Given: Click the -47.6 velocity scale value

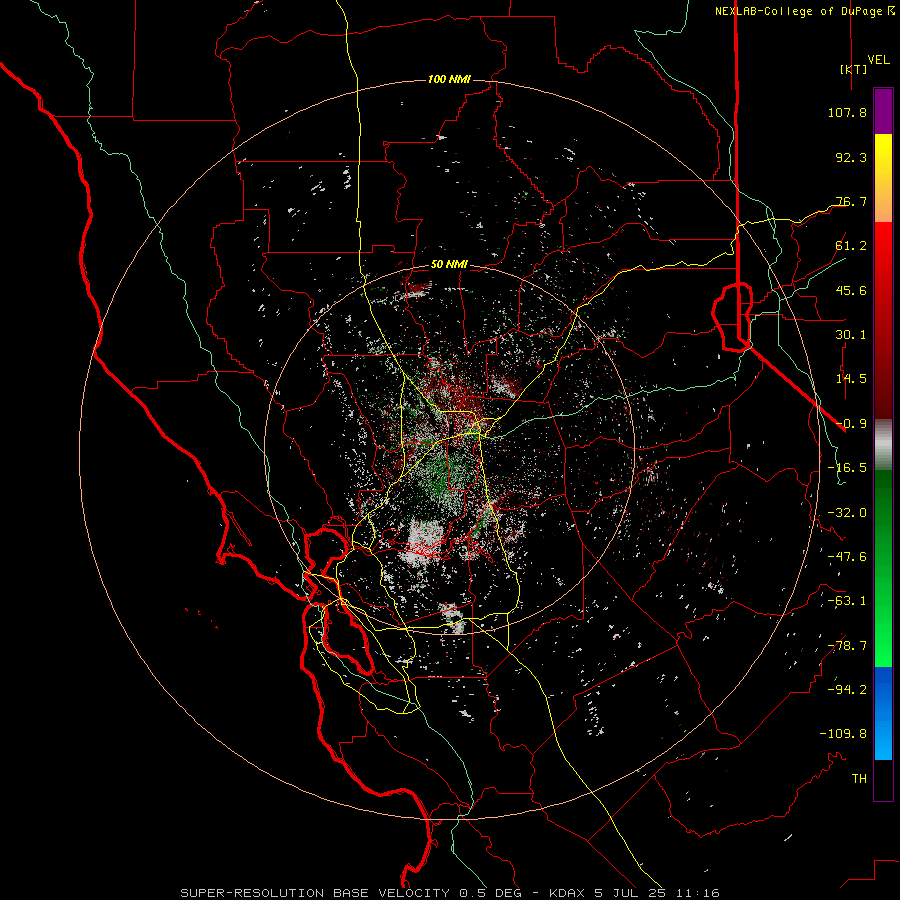Looking at the screenshot, I should pos(847,557).
